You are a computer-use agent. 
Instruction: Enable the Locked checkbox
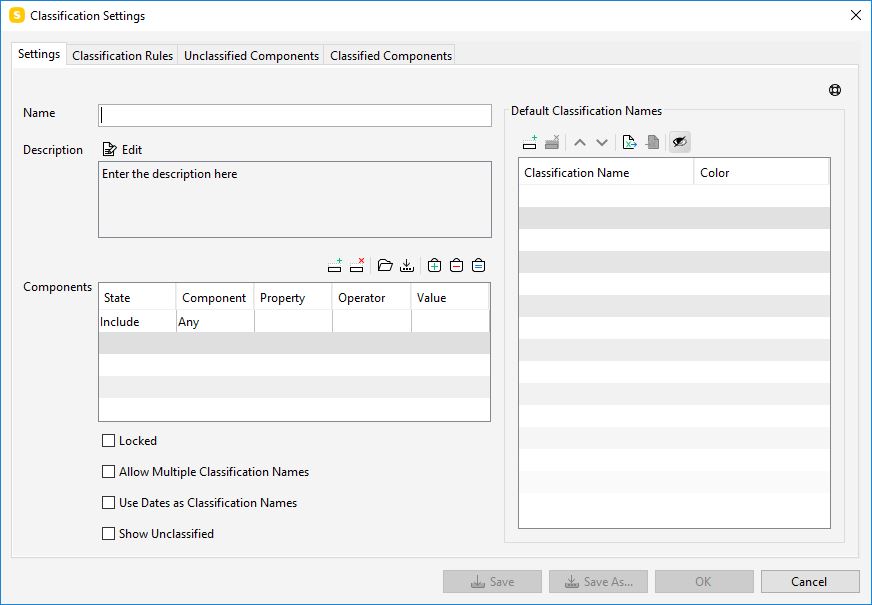point(108,440)
